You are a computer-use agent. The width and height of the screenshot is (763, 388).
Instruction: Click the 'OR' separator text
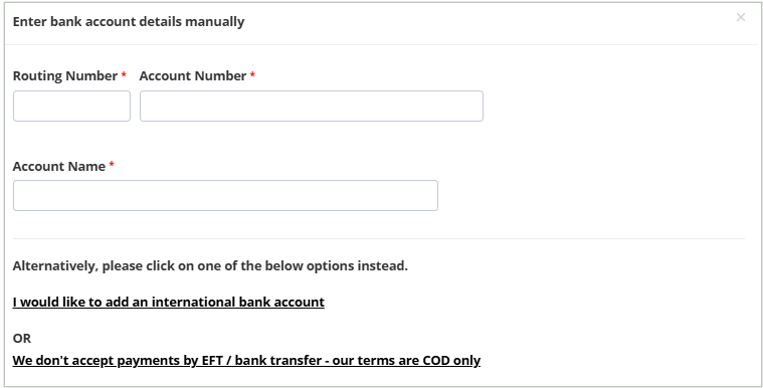[22, 338]
